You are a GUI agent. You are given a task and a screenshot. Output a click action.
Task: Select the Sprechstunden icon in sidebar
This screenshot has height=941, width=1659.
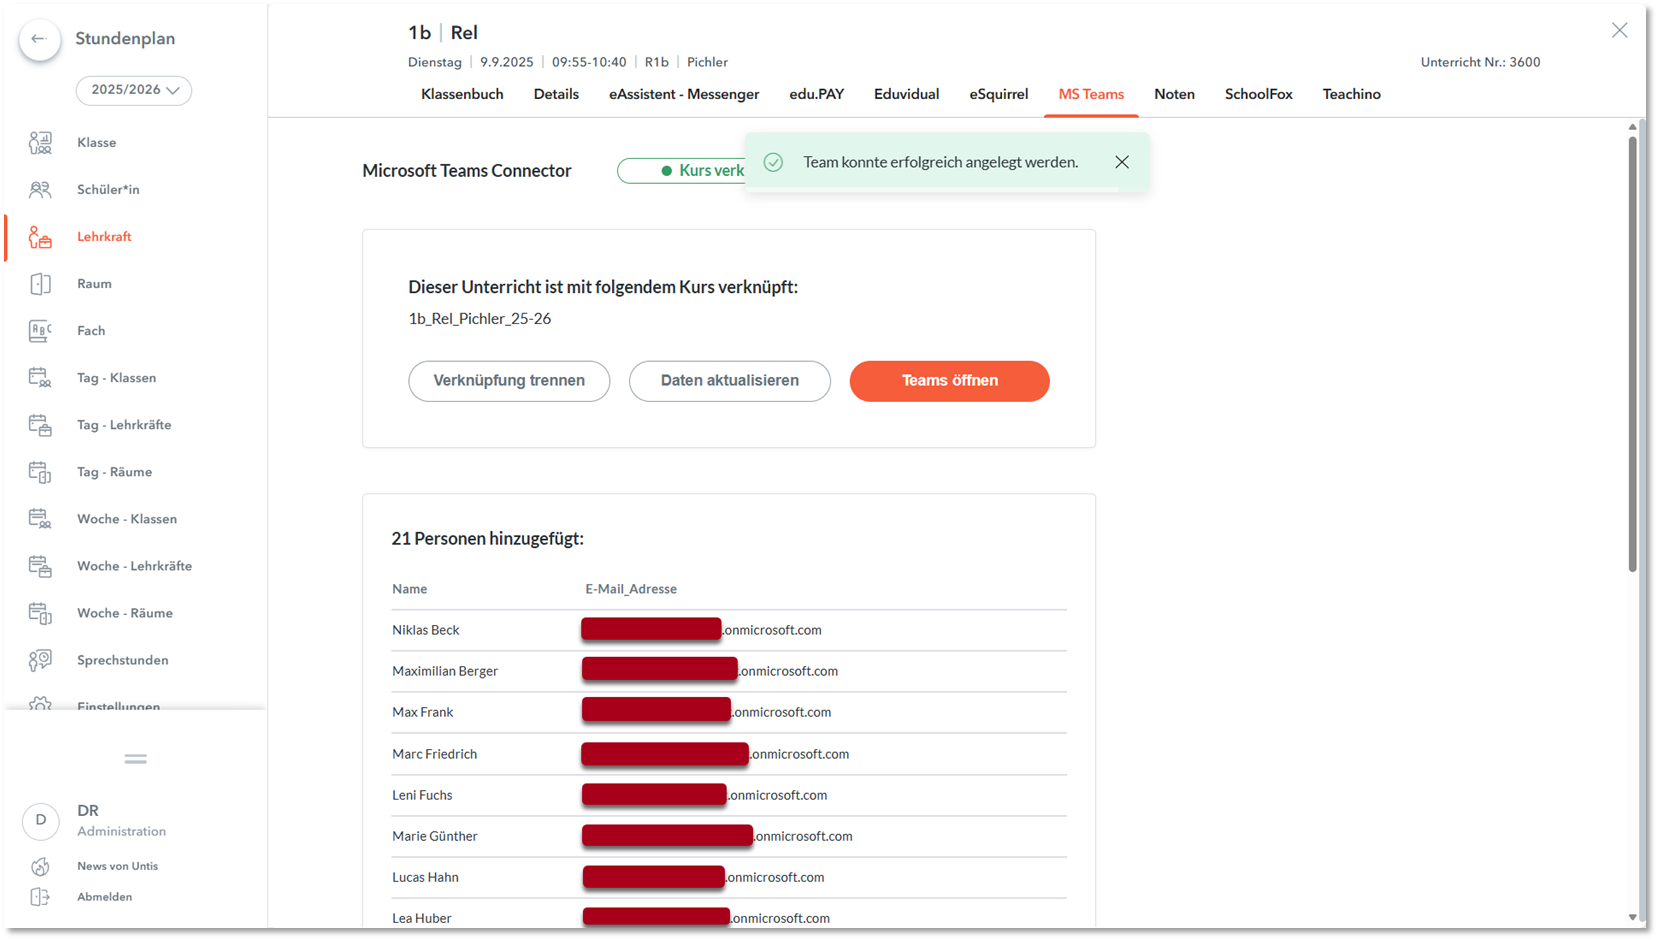(40, 660)
